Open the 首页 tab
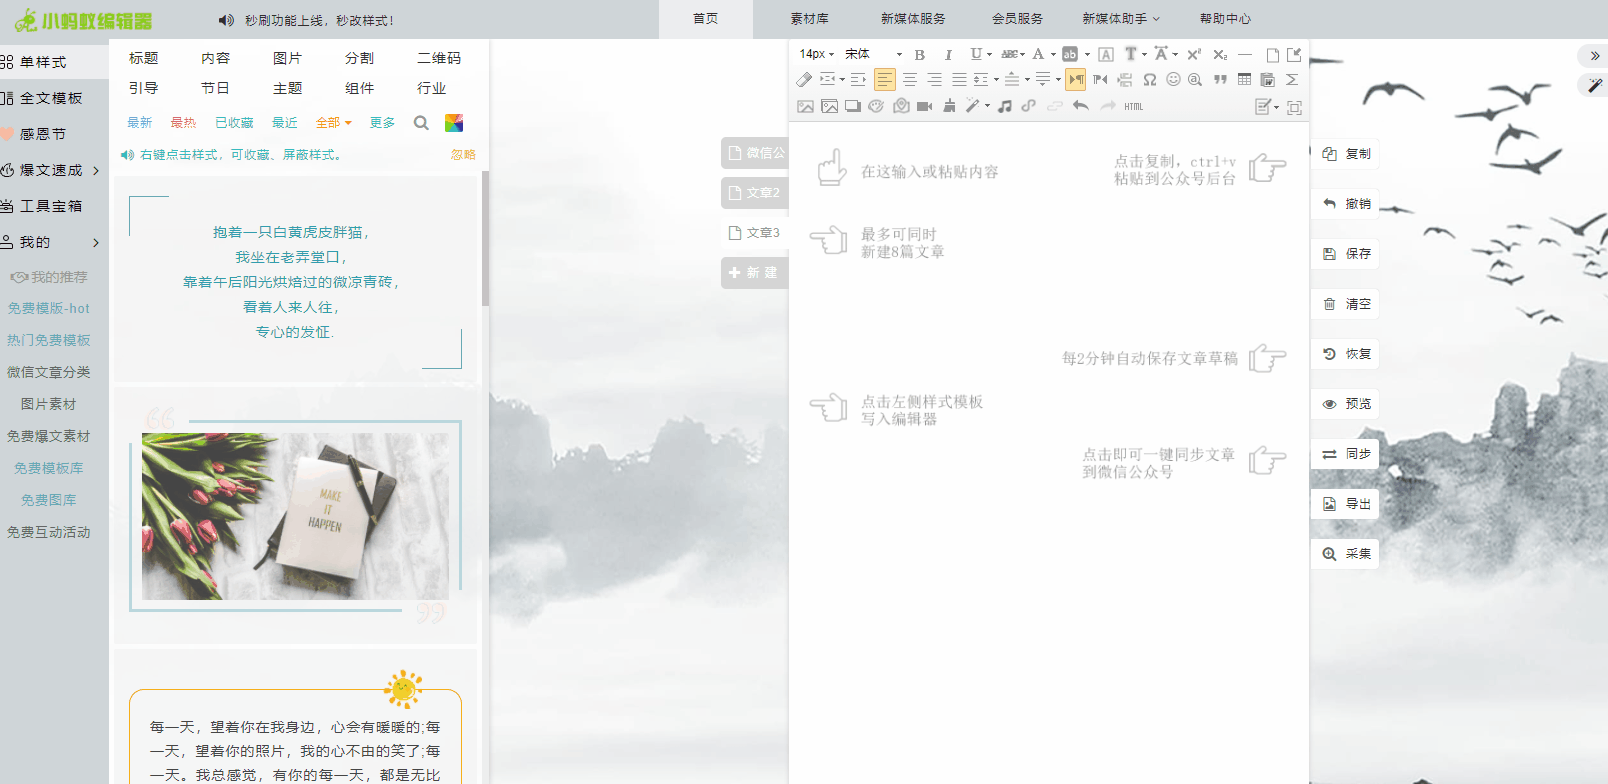The height and width of the screenshot is (784, 1608). coord(705,19)
